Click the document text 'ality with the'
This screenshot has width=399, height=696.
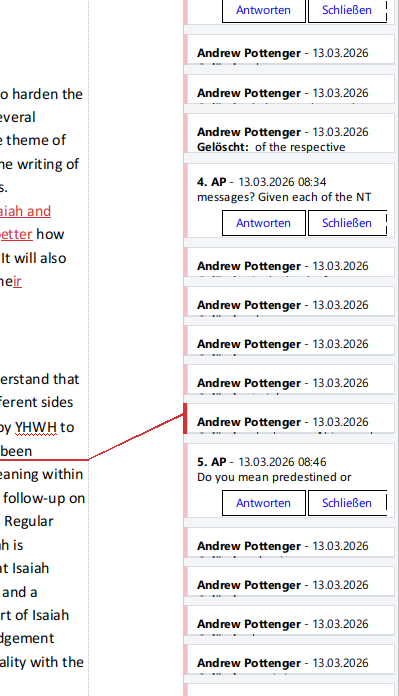click(42, 662)
